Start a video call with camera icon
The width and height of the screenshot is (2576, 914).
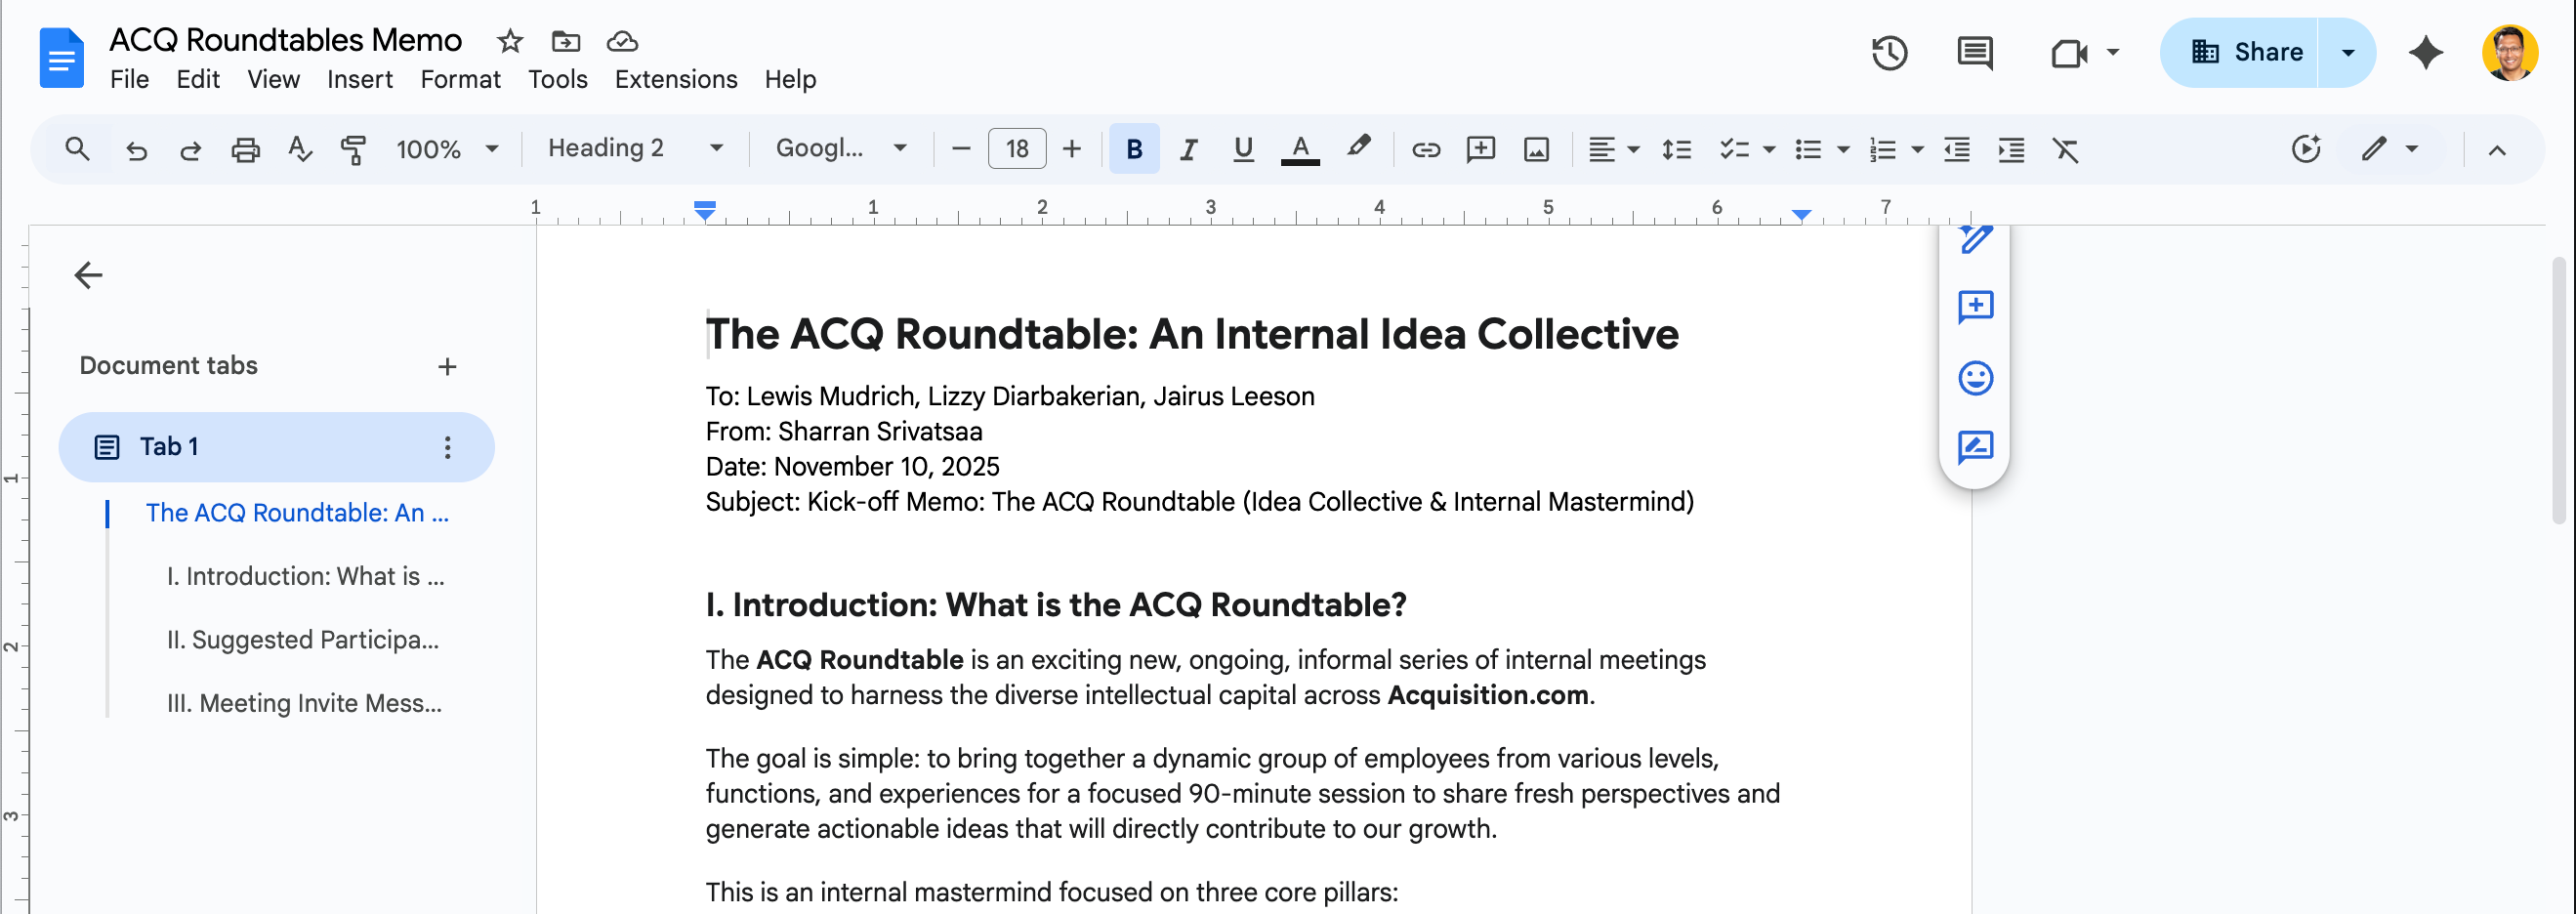click(2068, 52)
